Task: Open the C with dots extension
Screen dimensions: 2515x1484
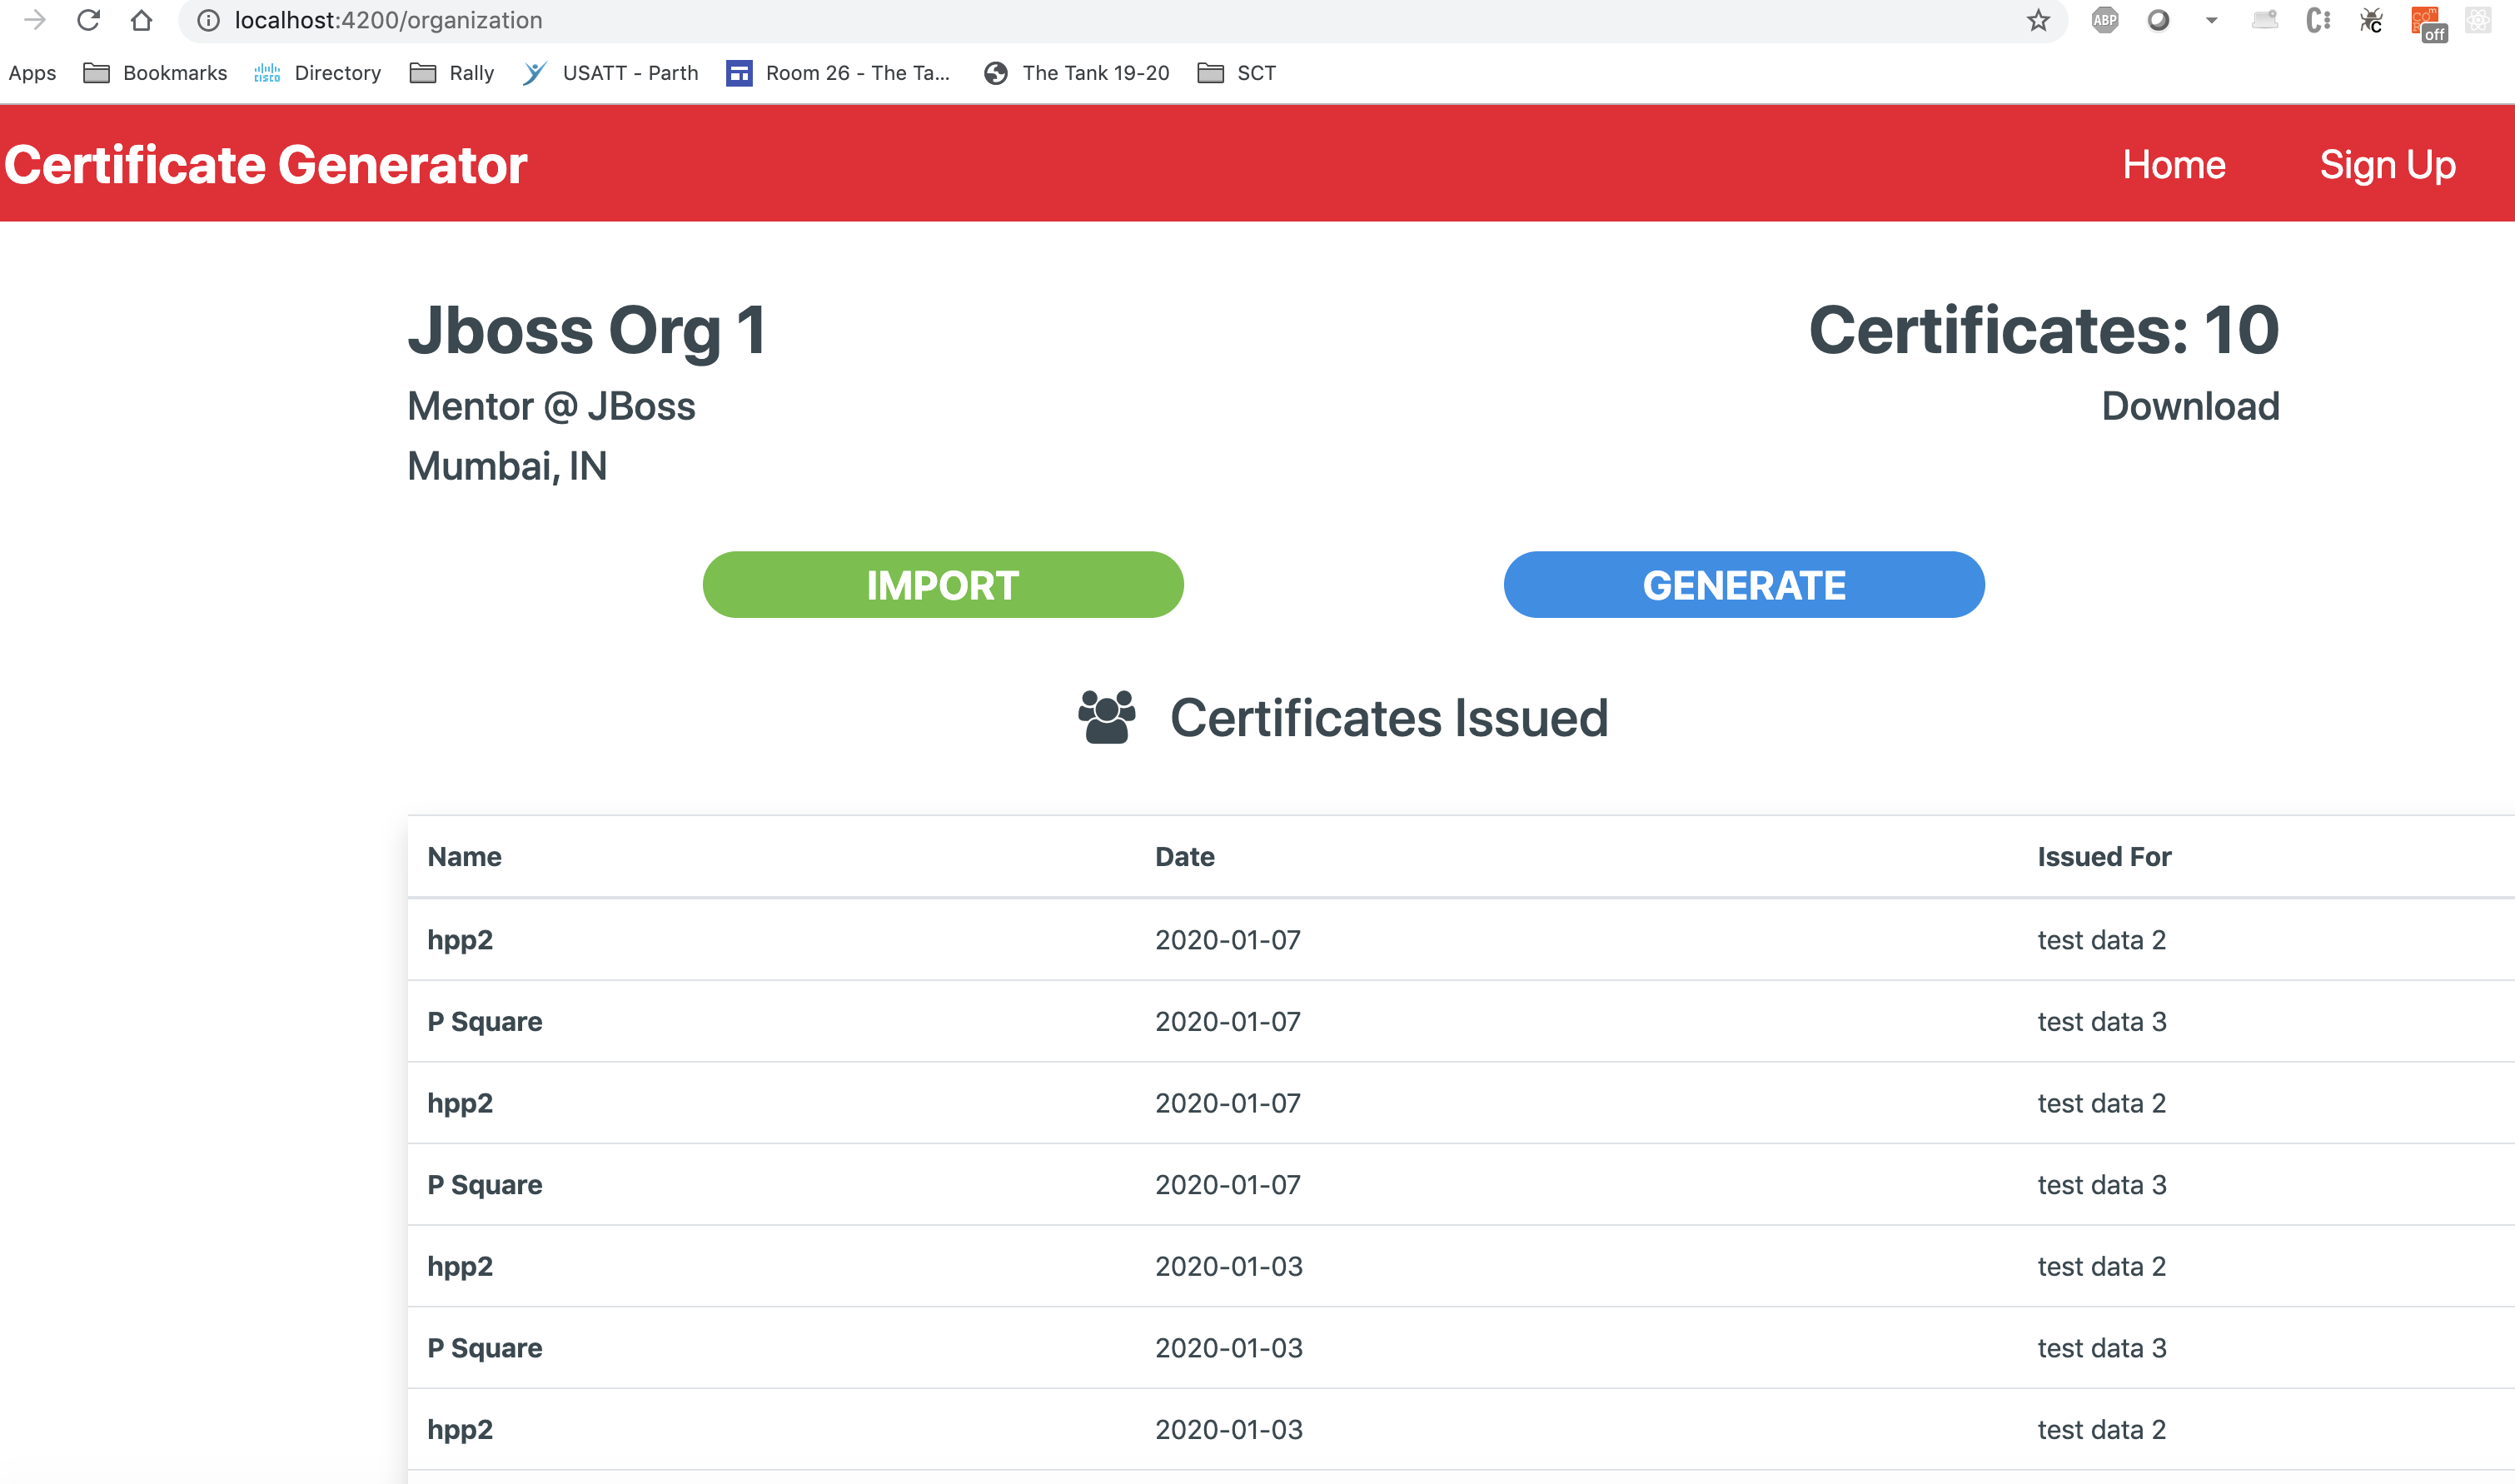Action: pos(2318,20)
